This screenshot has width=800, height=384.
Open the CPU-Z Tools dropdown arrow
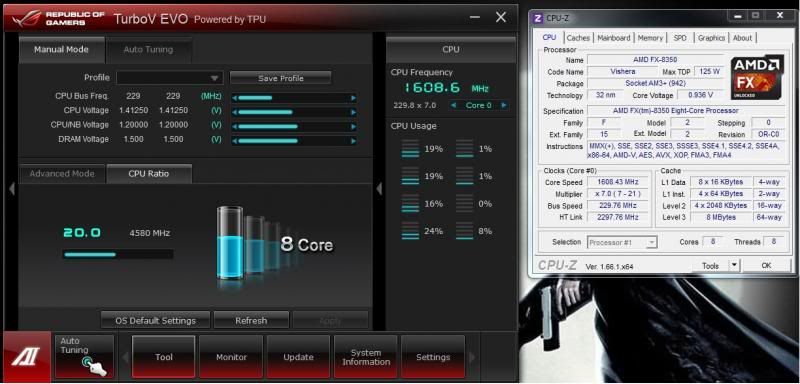(x=734, y=265)
